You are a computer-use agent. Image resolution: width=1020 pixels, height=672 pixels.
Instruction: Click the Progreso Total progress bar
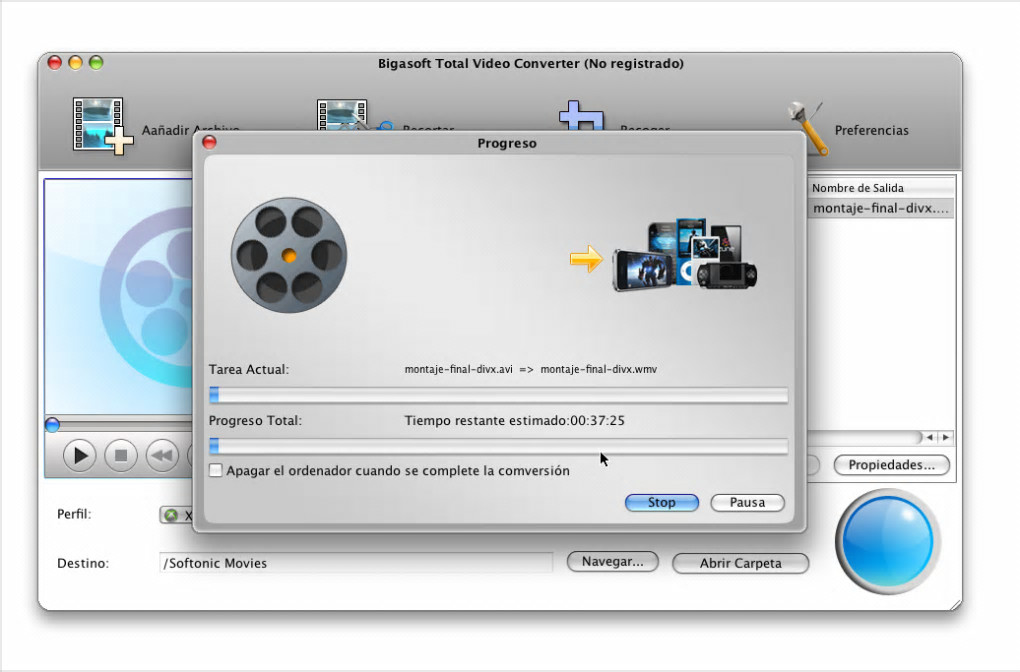[498, 446]
